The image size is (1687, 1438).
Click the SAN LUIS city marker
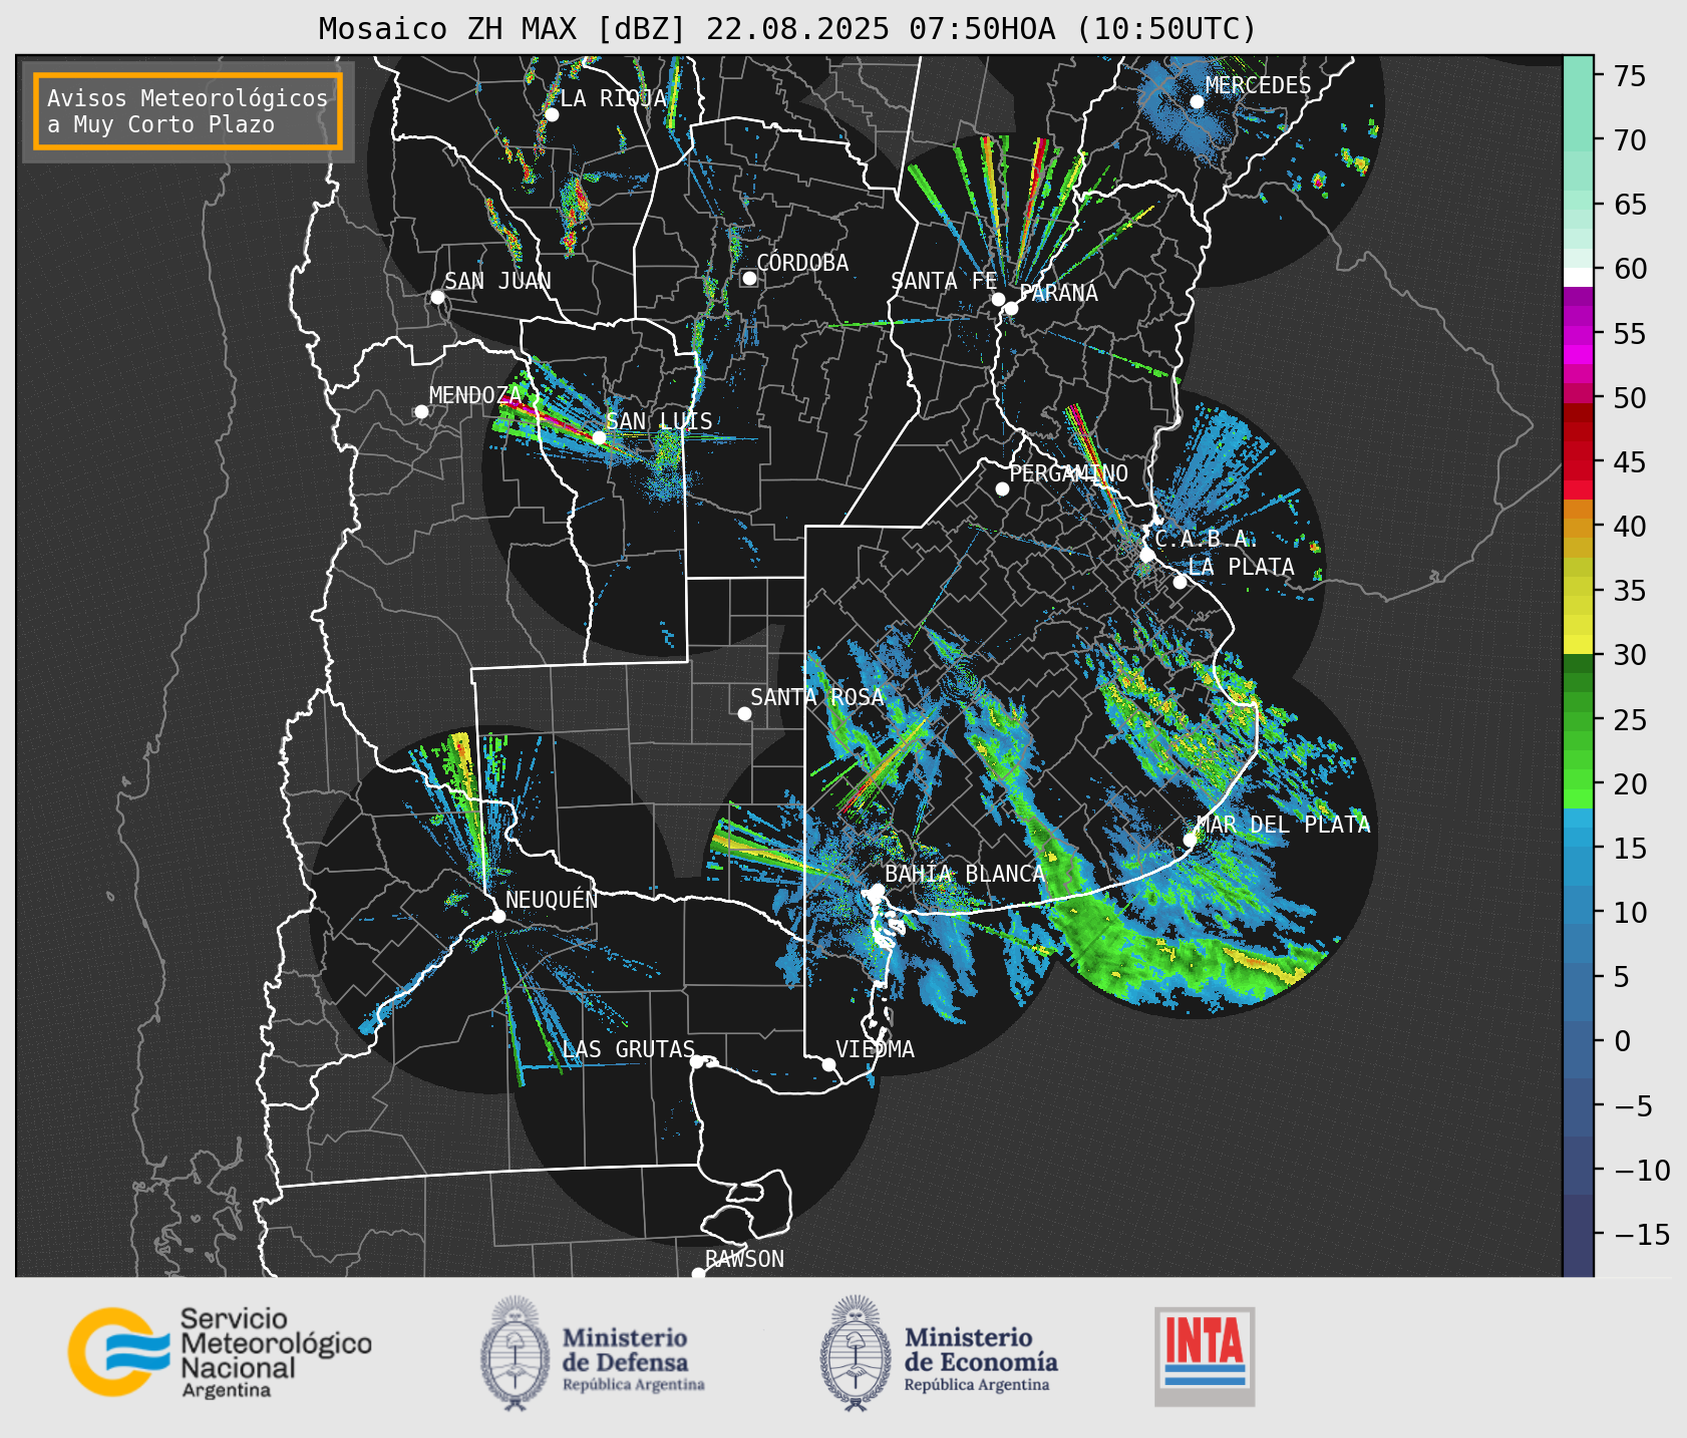[x=599, y=437]
